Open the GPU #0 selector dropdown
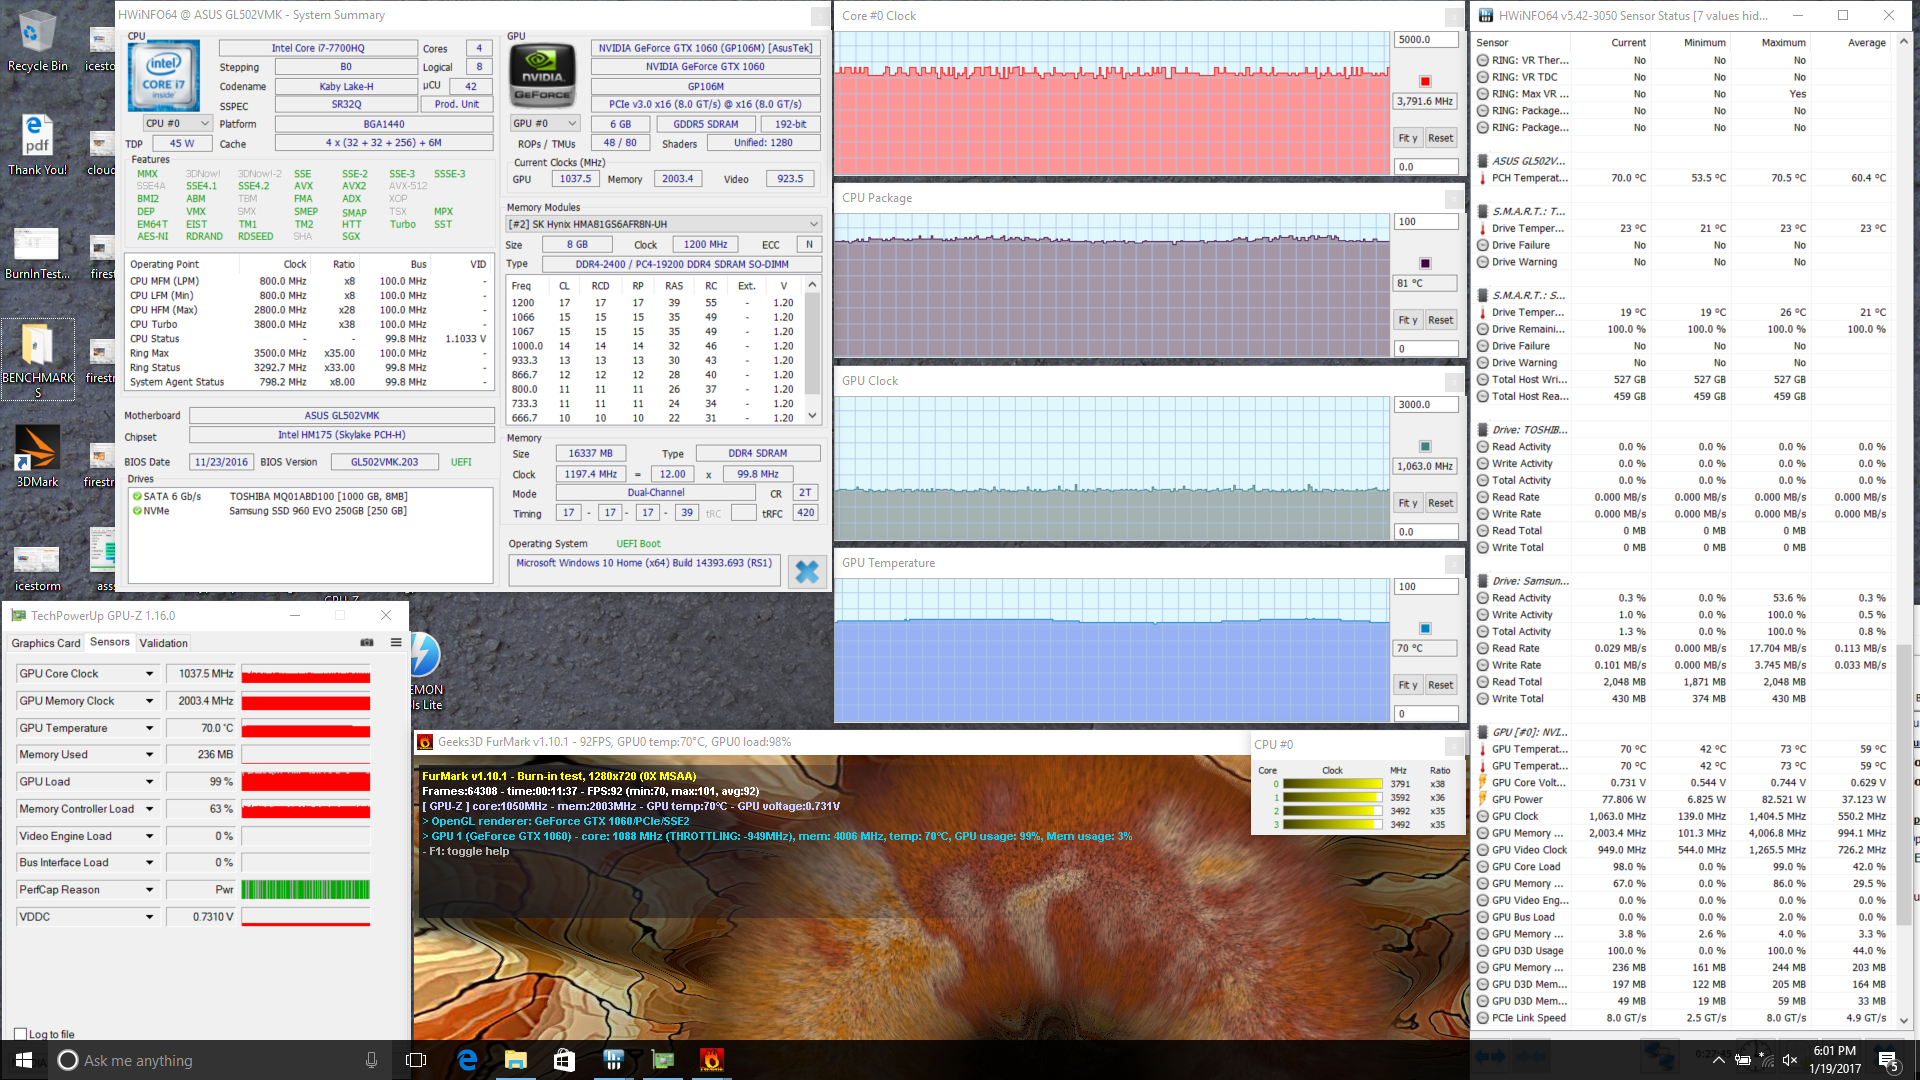 click(545, 123)
